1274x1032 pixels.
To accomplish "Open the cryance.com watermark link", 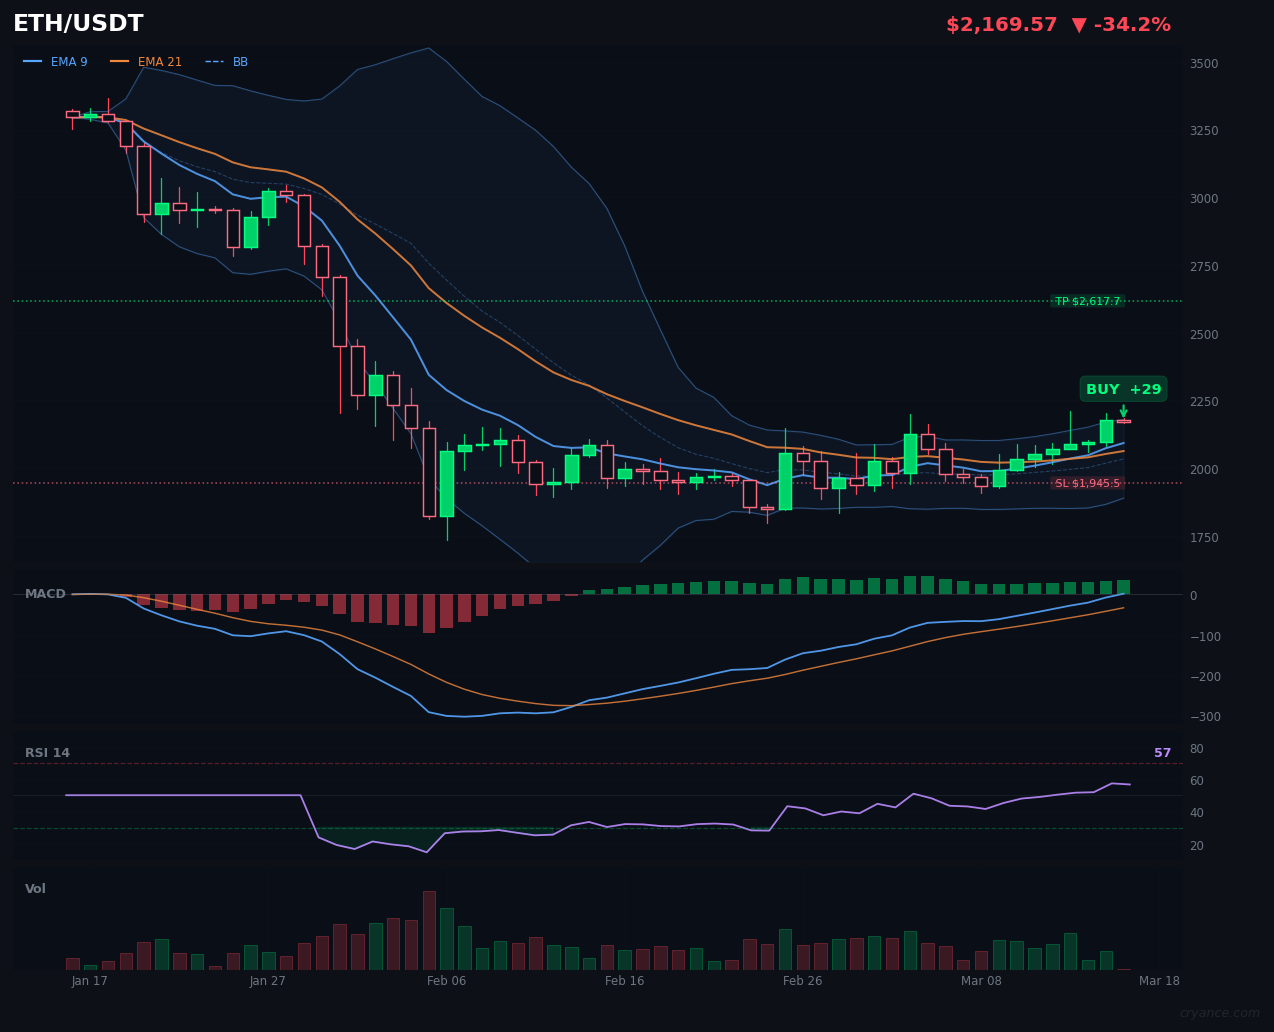I will [1219, 1012].
